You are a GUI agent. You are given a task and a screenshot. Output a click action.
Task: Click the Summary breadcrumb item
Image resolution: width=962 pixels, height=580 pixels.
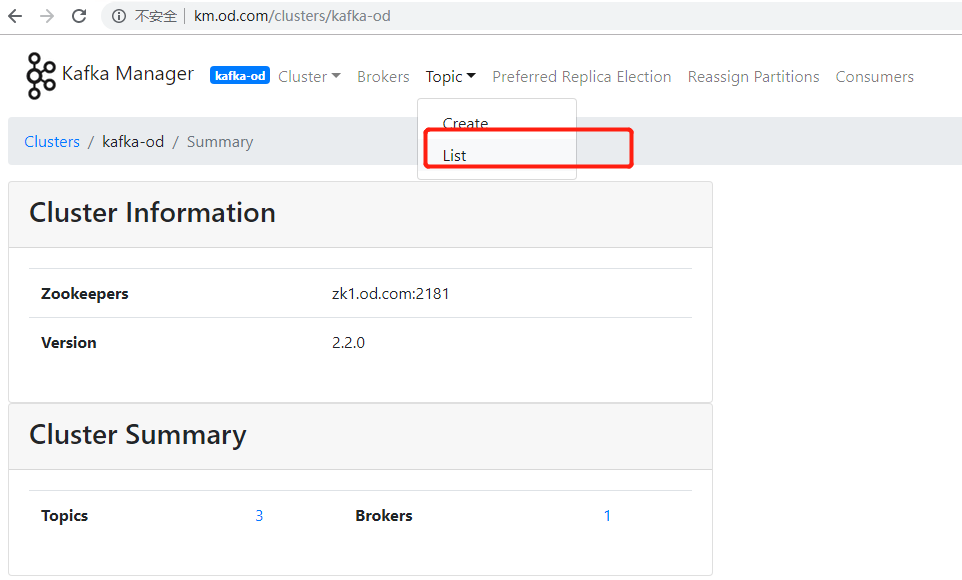pos(220,142)
